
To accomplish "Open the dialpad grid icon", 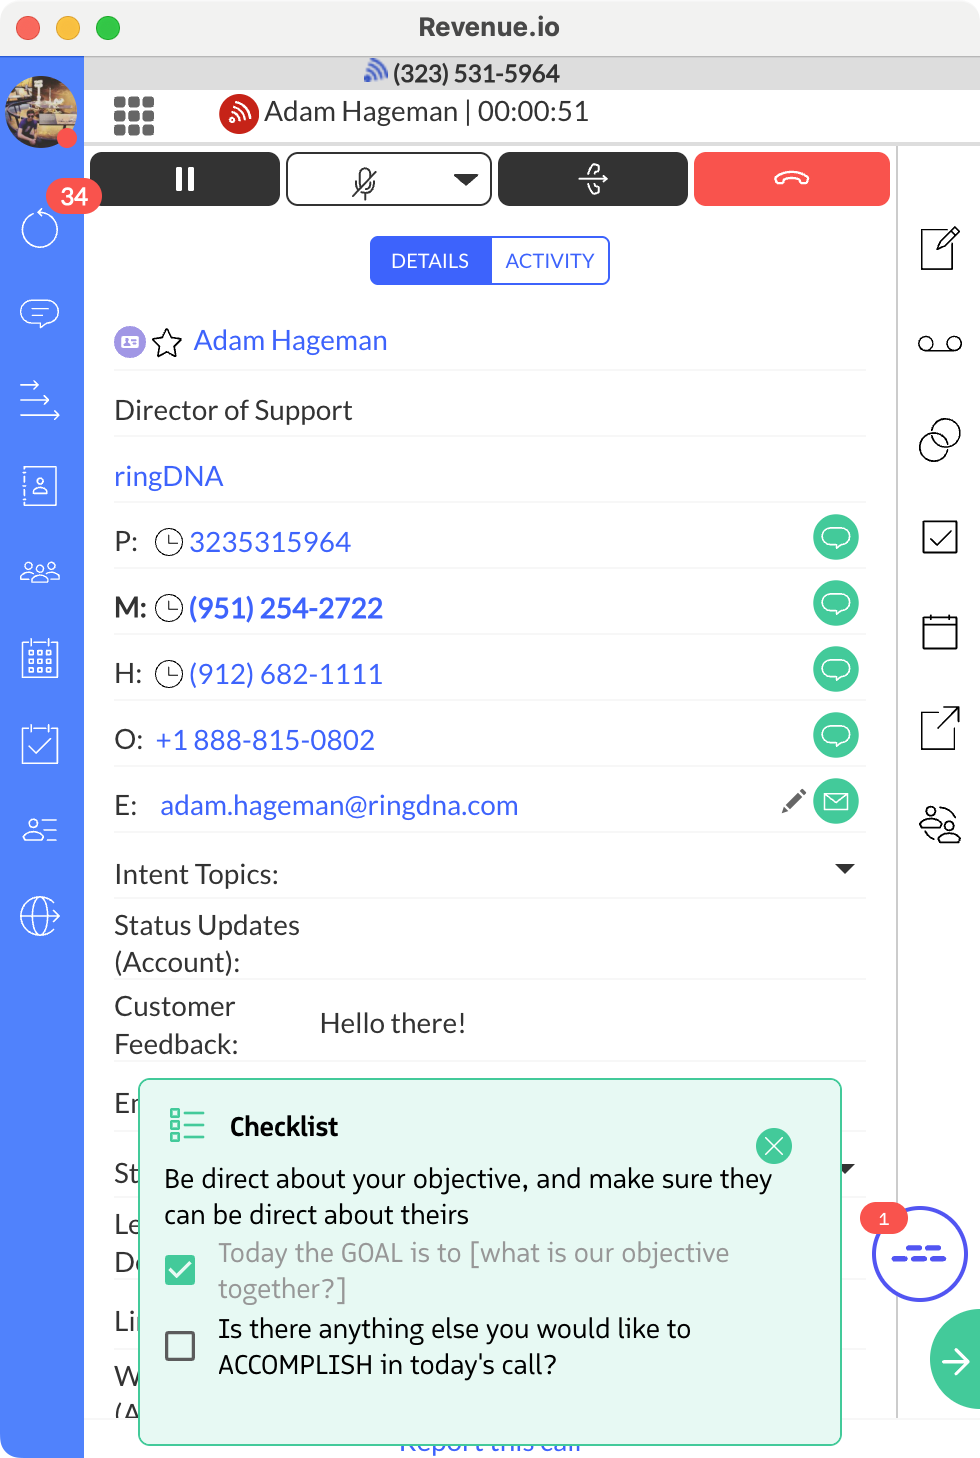I will pos(135,115).
